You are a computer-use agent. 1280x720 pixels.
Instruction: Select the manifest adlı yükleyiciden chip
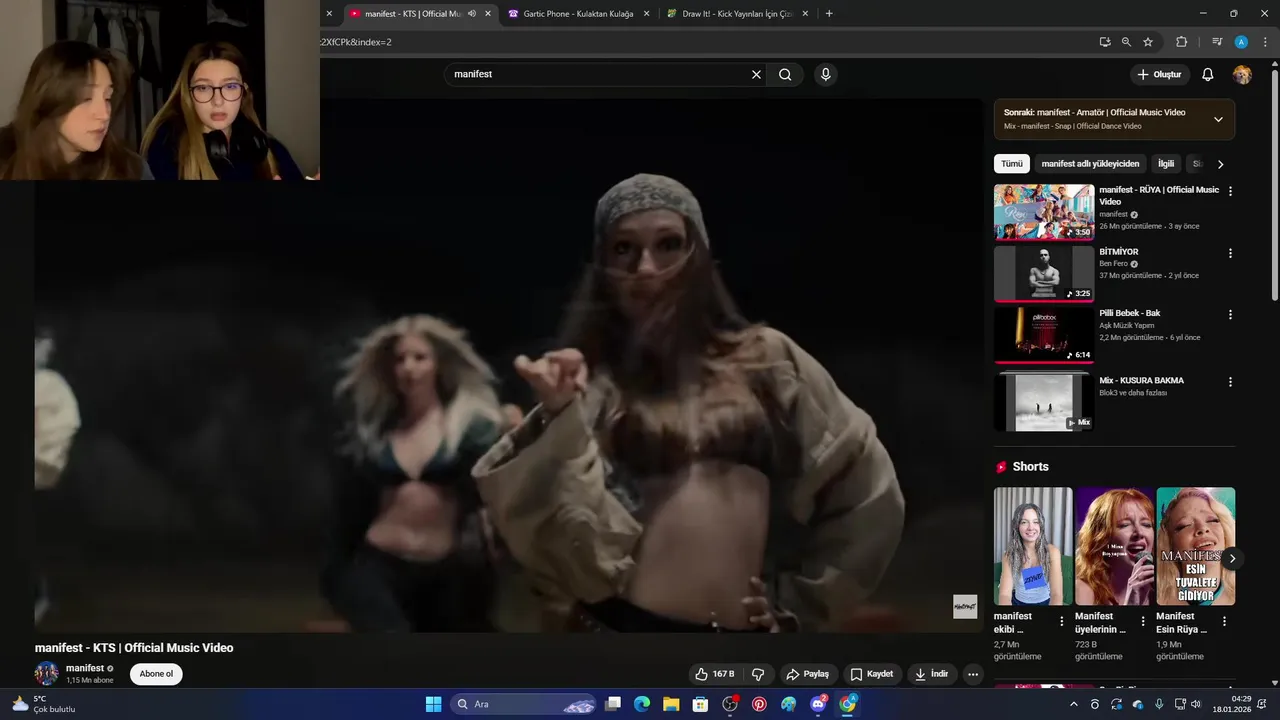coord(1090,164)
